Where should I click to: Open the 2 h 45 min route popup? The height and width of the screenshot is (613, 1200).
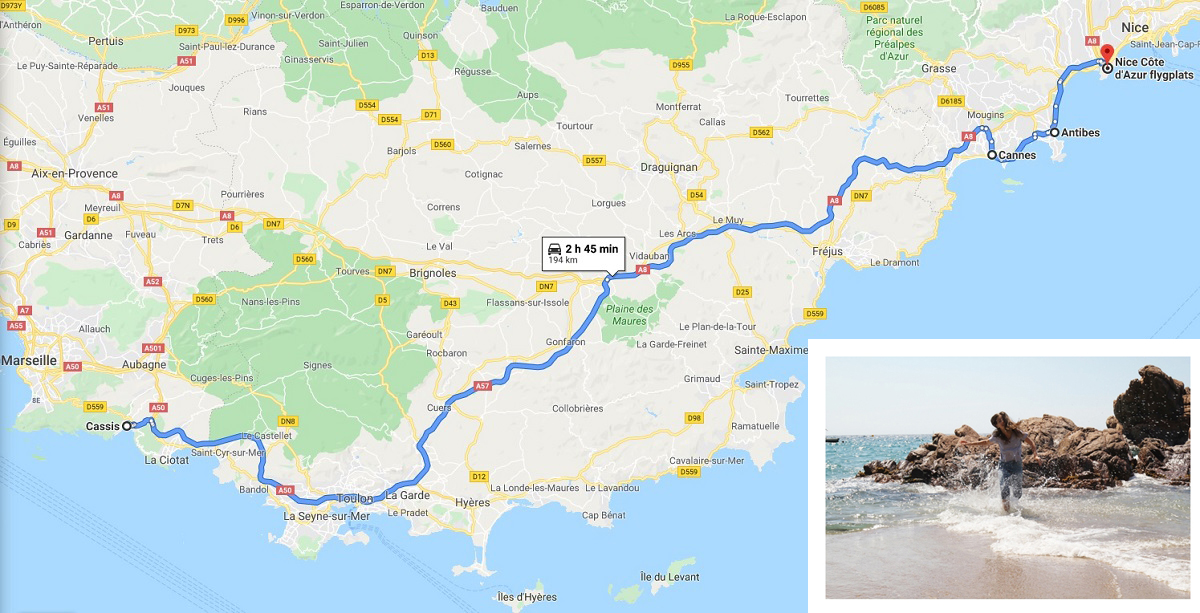tap(582, 253)
